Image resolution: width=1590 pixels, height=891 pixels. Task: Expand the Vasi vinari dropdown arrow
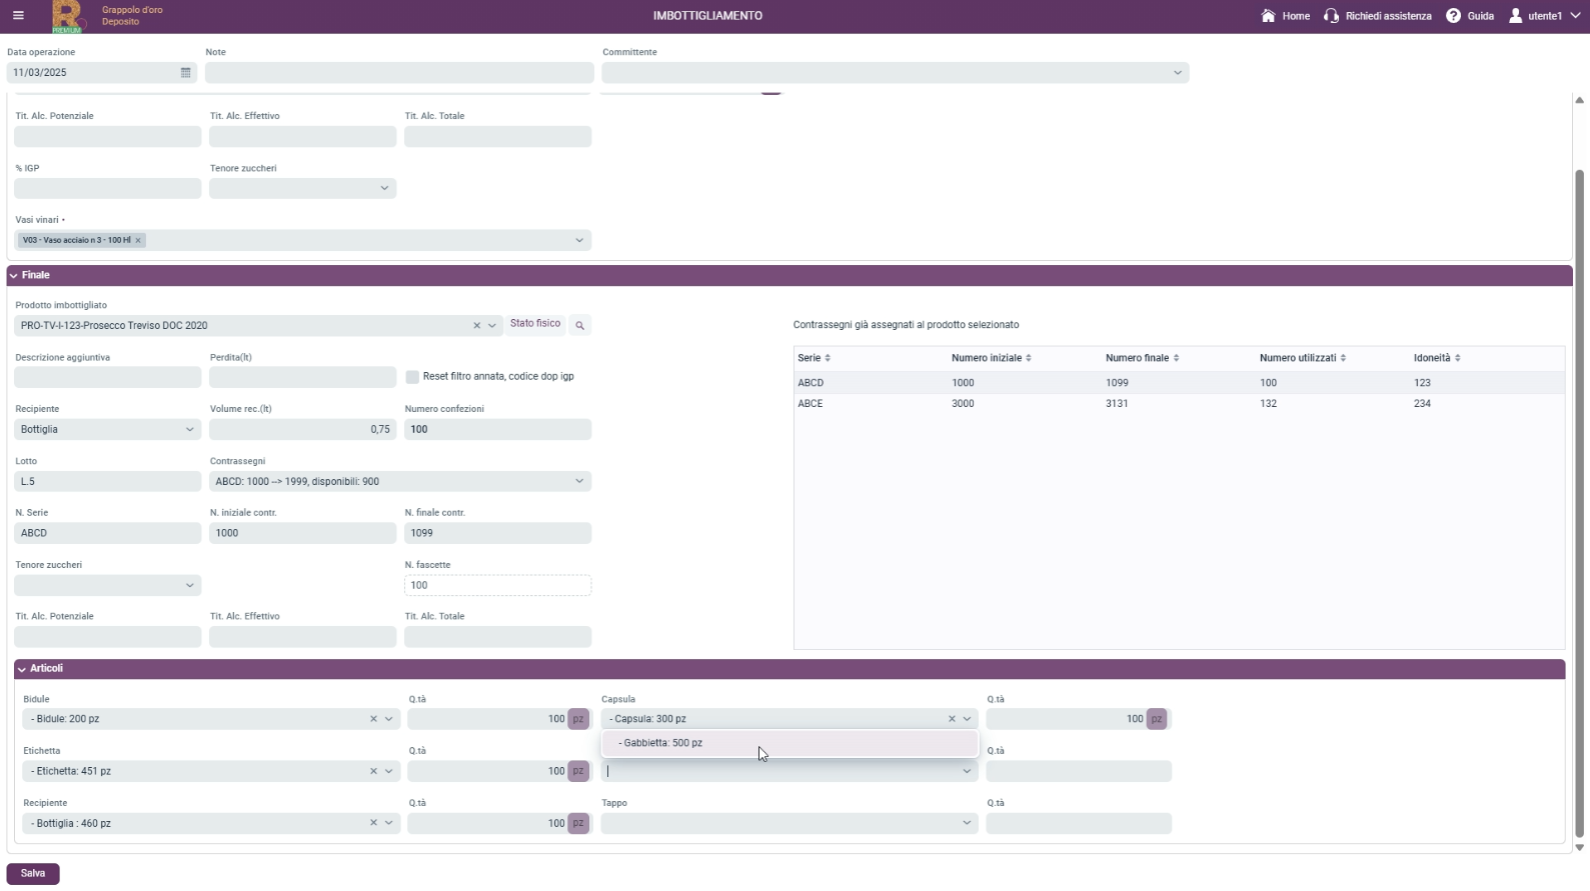point(579,240)
